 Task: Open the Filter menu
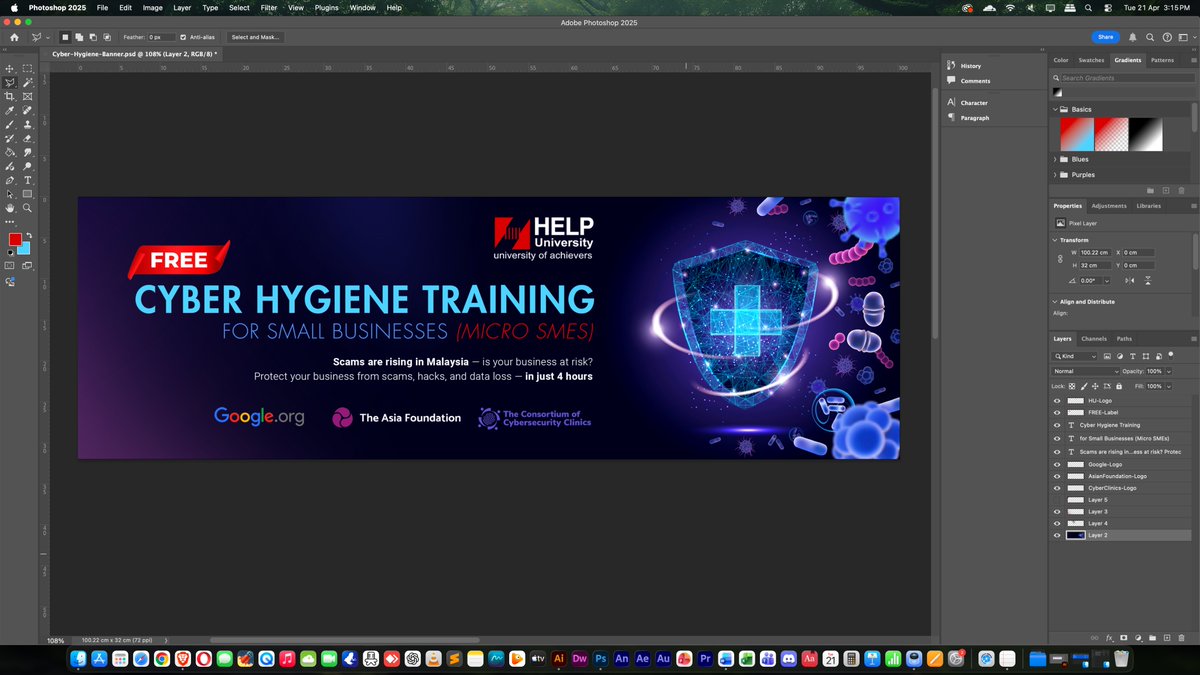[x=268, y=7]
